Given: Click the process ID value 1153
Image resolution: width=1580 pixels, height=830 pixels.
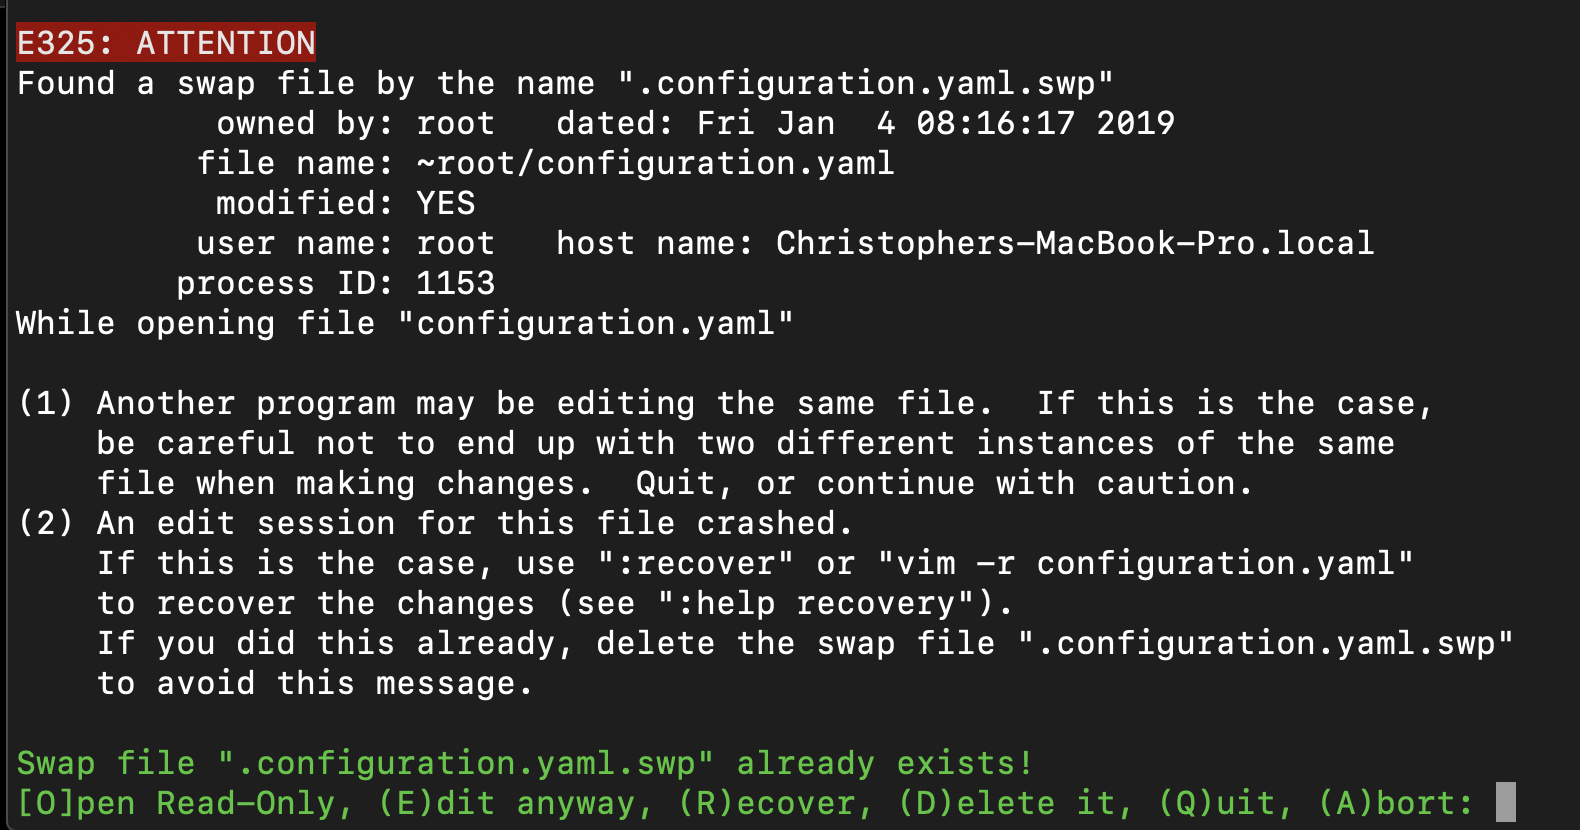Looking at the screenshot, I should coord(455,283).
